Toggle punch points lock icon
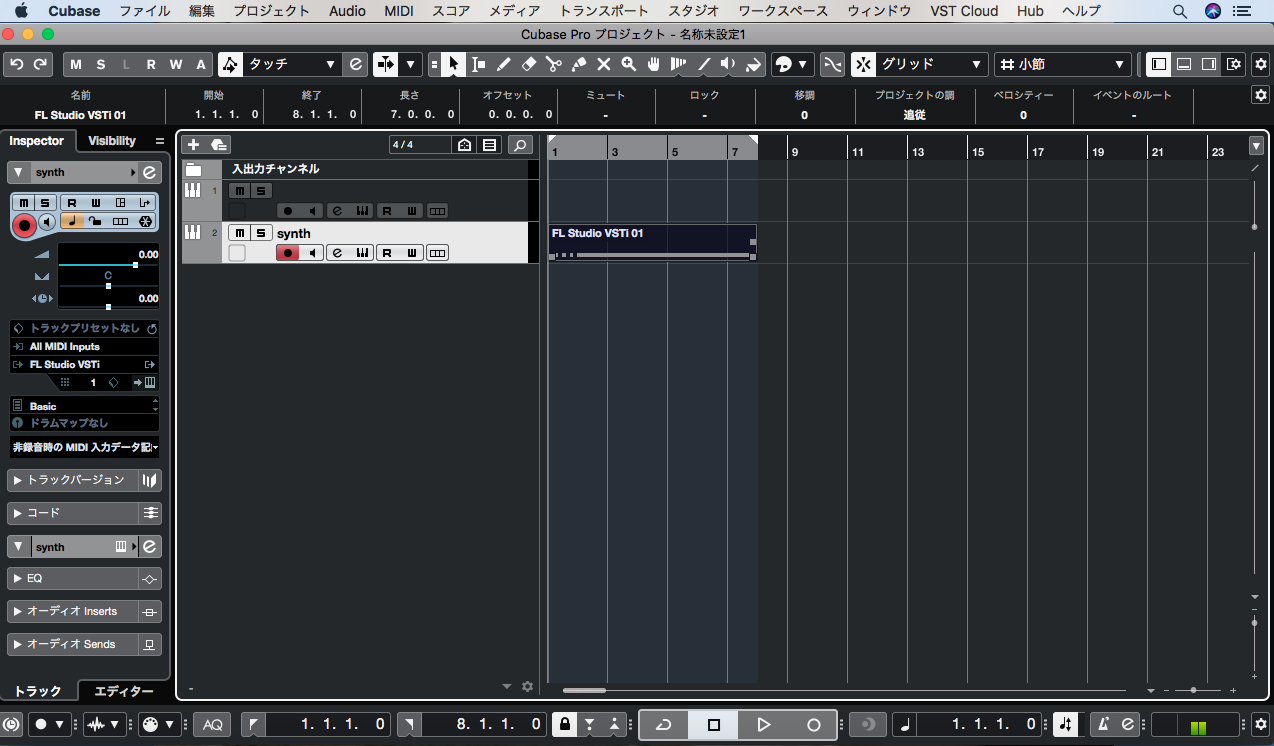Screen dimensions: 1274x746 (564, 724)
